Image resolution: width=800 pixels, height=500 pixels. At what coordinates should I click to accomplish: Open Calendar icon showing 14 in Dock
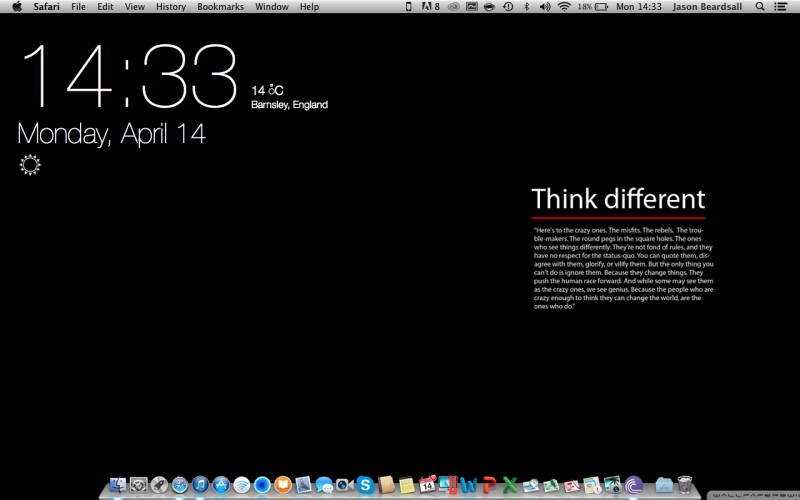tap(427, 484)
